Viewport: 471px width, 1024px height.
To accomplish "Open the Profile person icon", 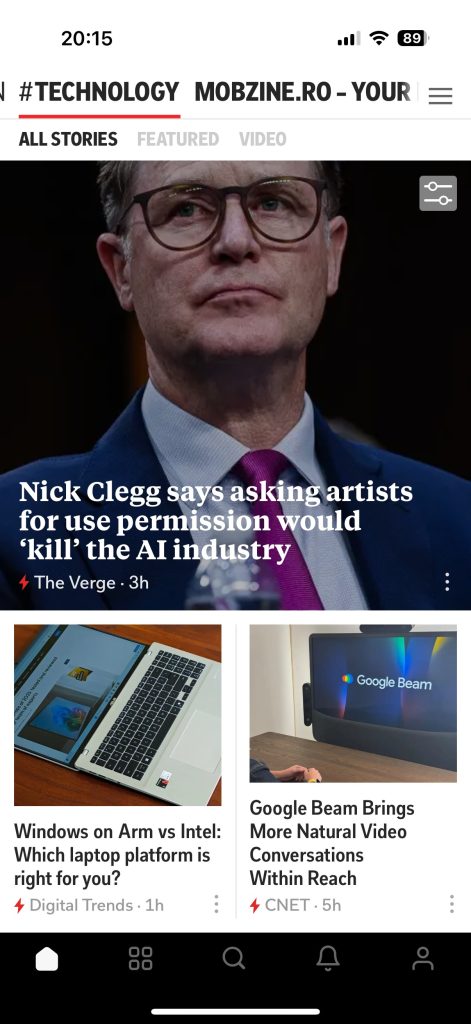I will coord(423,958).
